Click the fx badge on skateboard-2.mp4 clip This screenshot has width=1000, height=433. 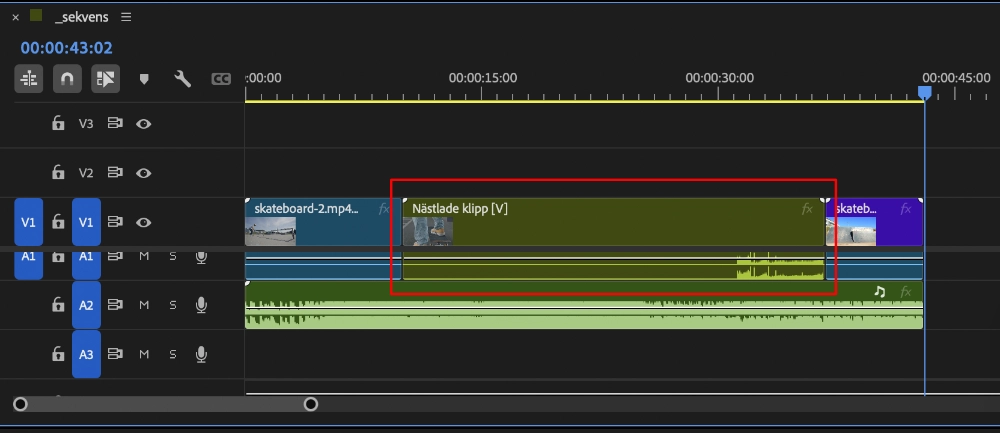[x=384, y=209]
